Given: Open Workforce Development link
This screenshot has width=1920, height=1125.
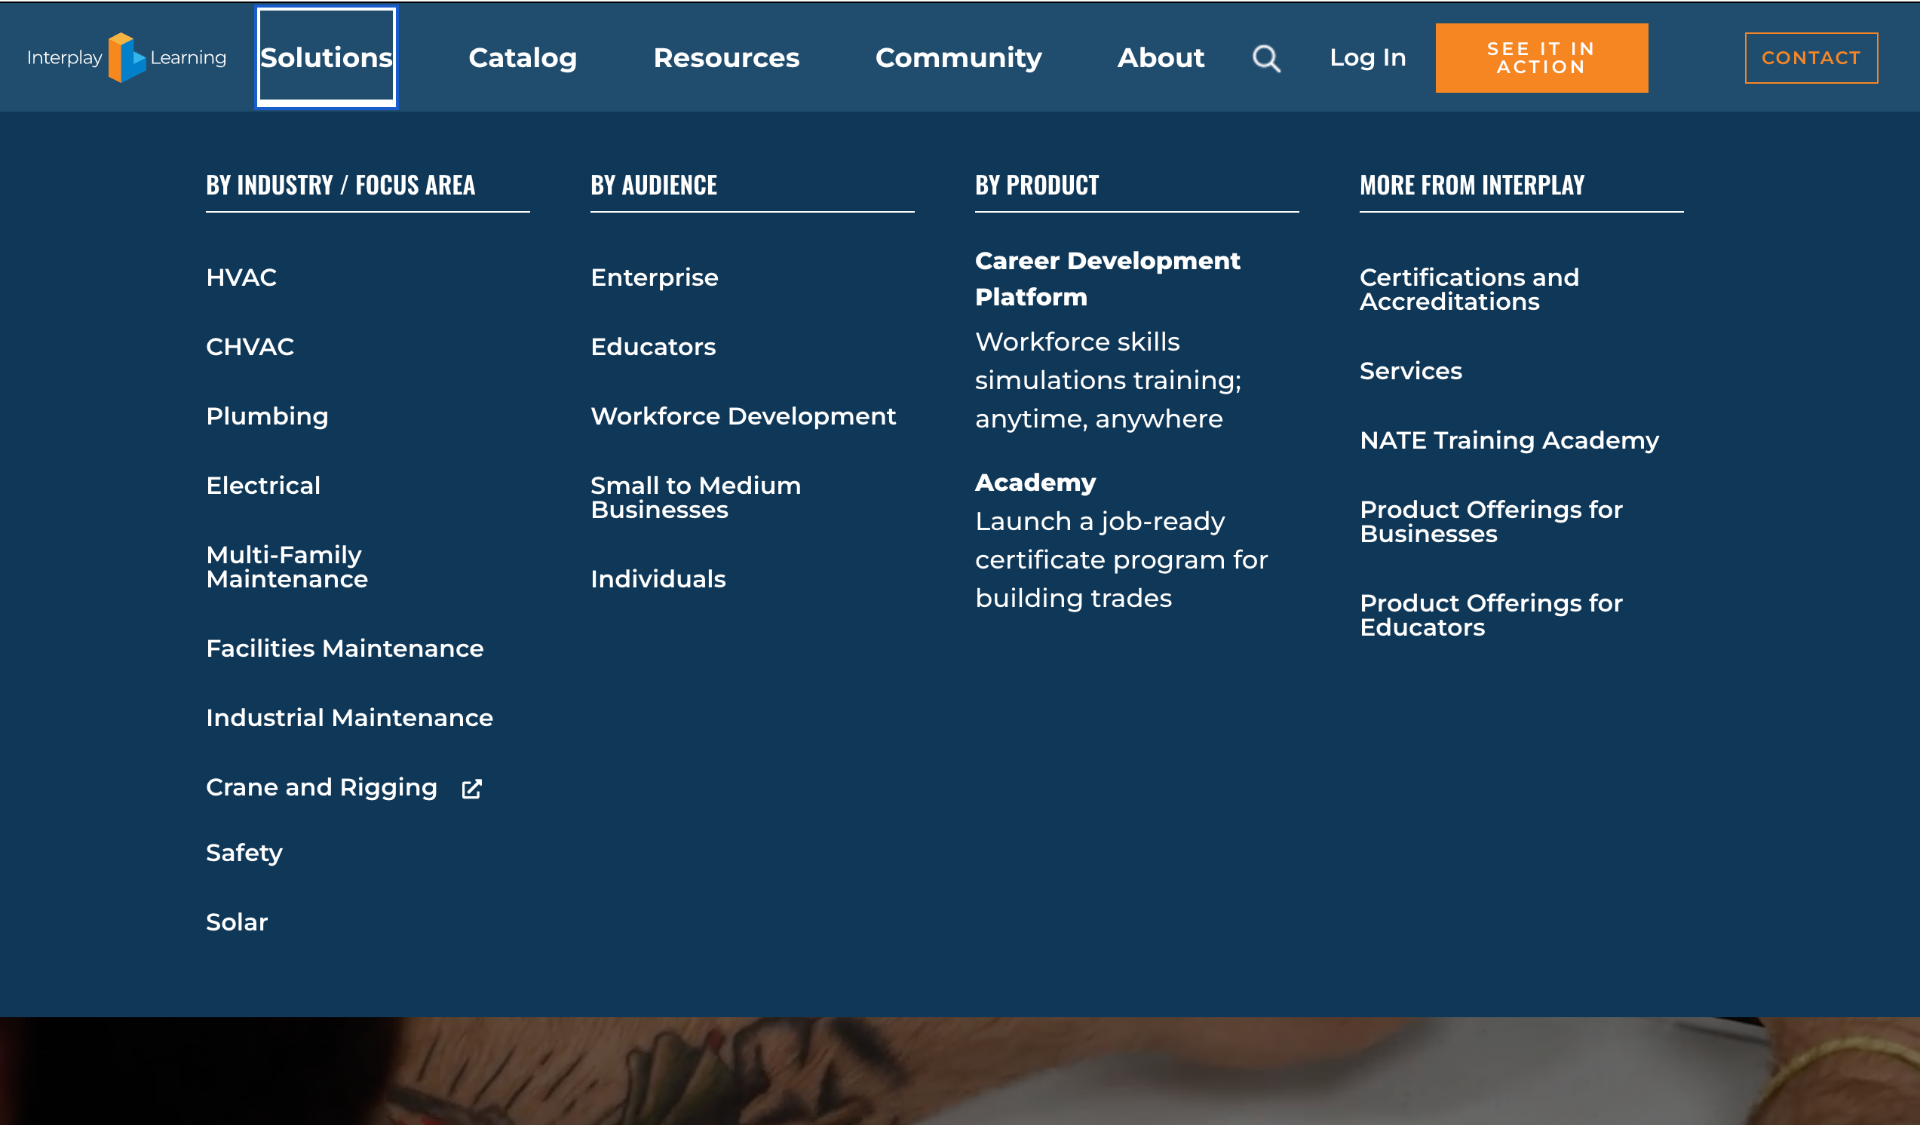Looking at the screenshot, I should [x=743, y=417].
